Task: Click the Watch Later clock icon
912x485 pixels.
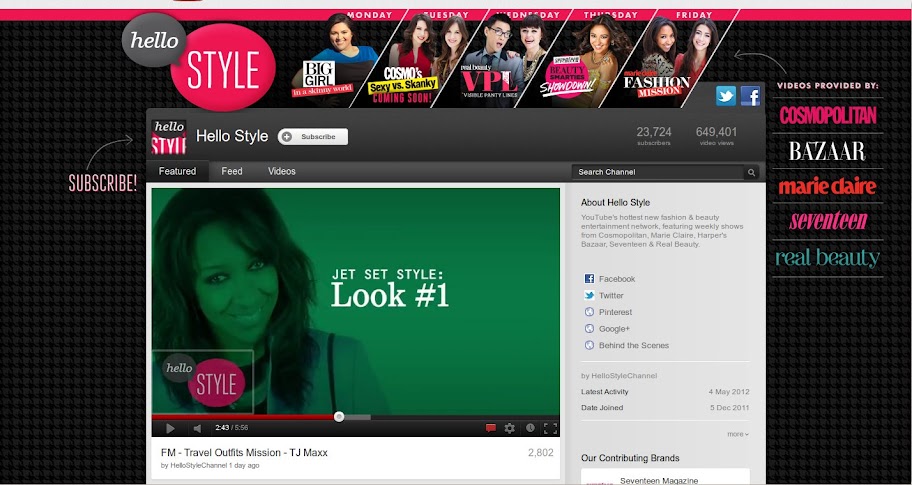Action: [530, 428]
